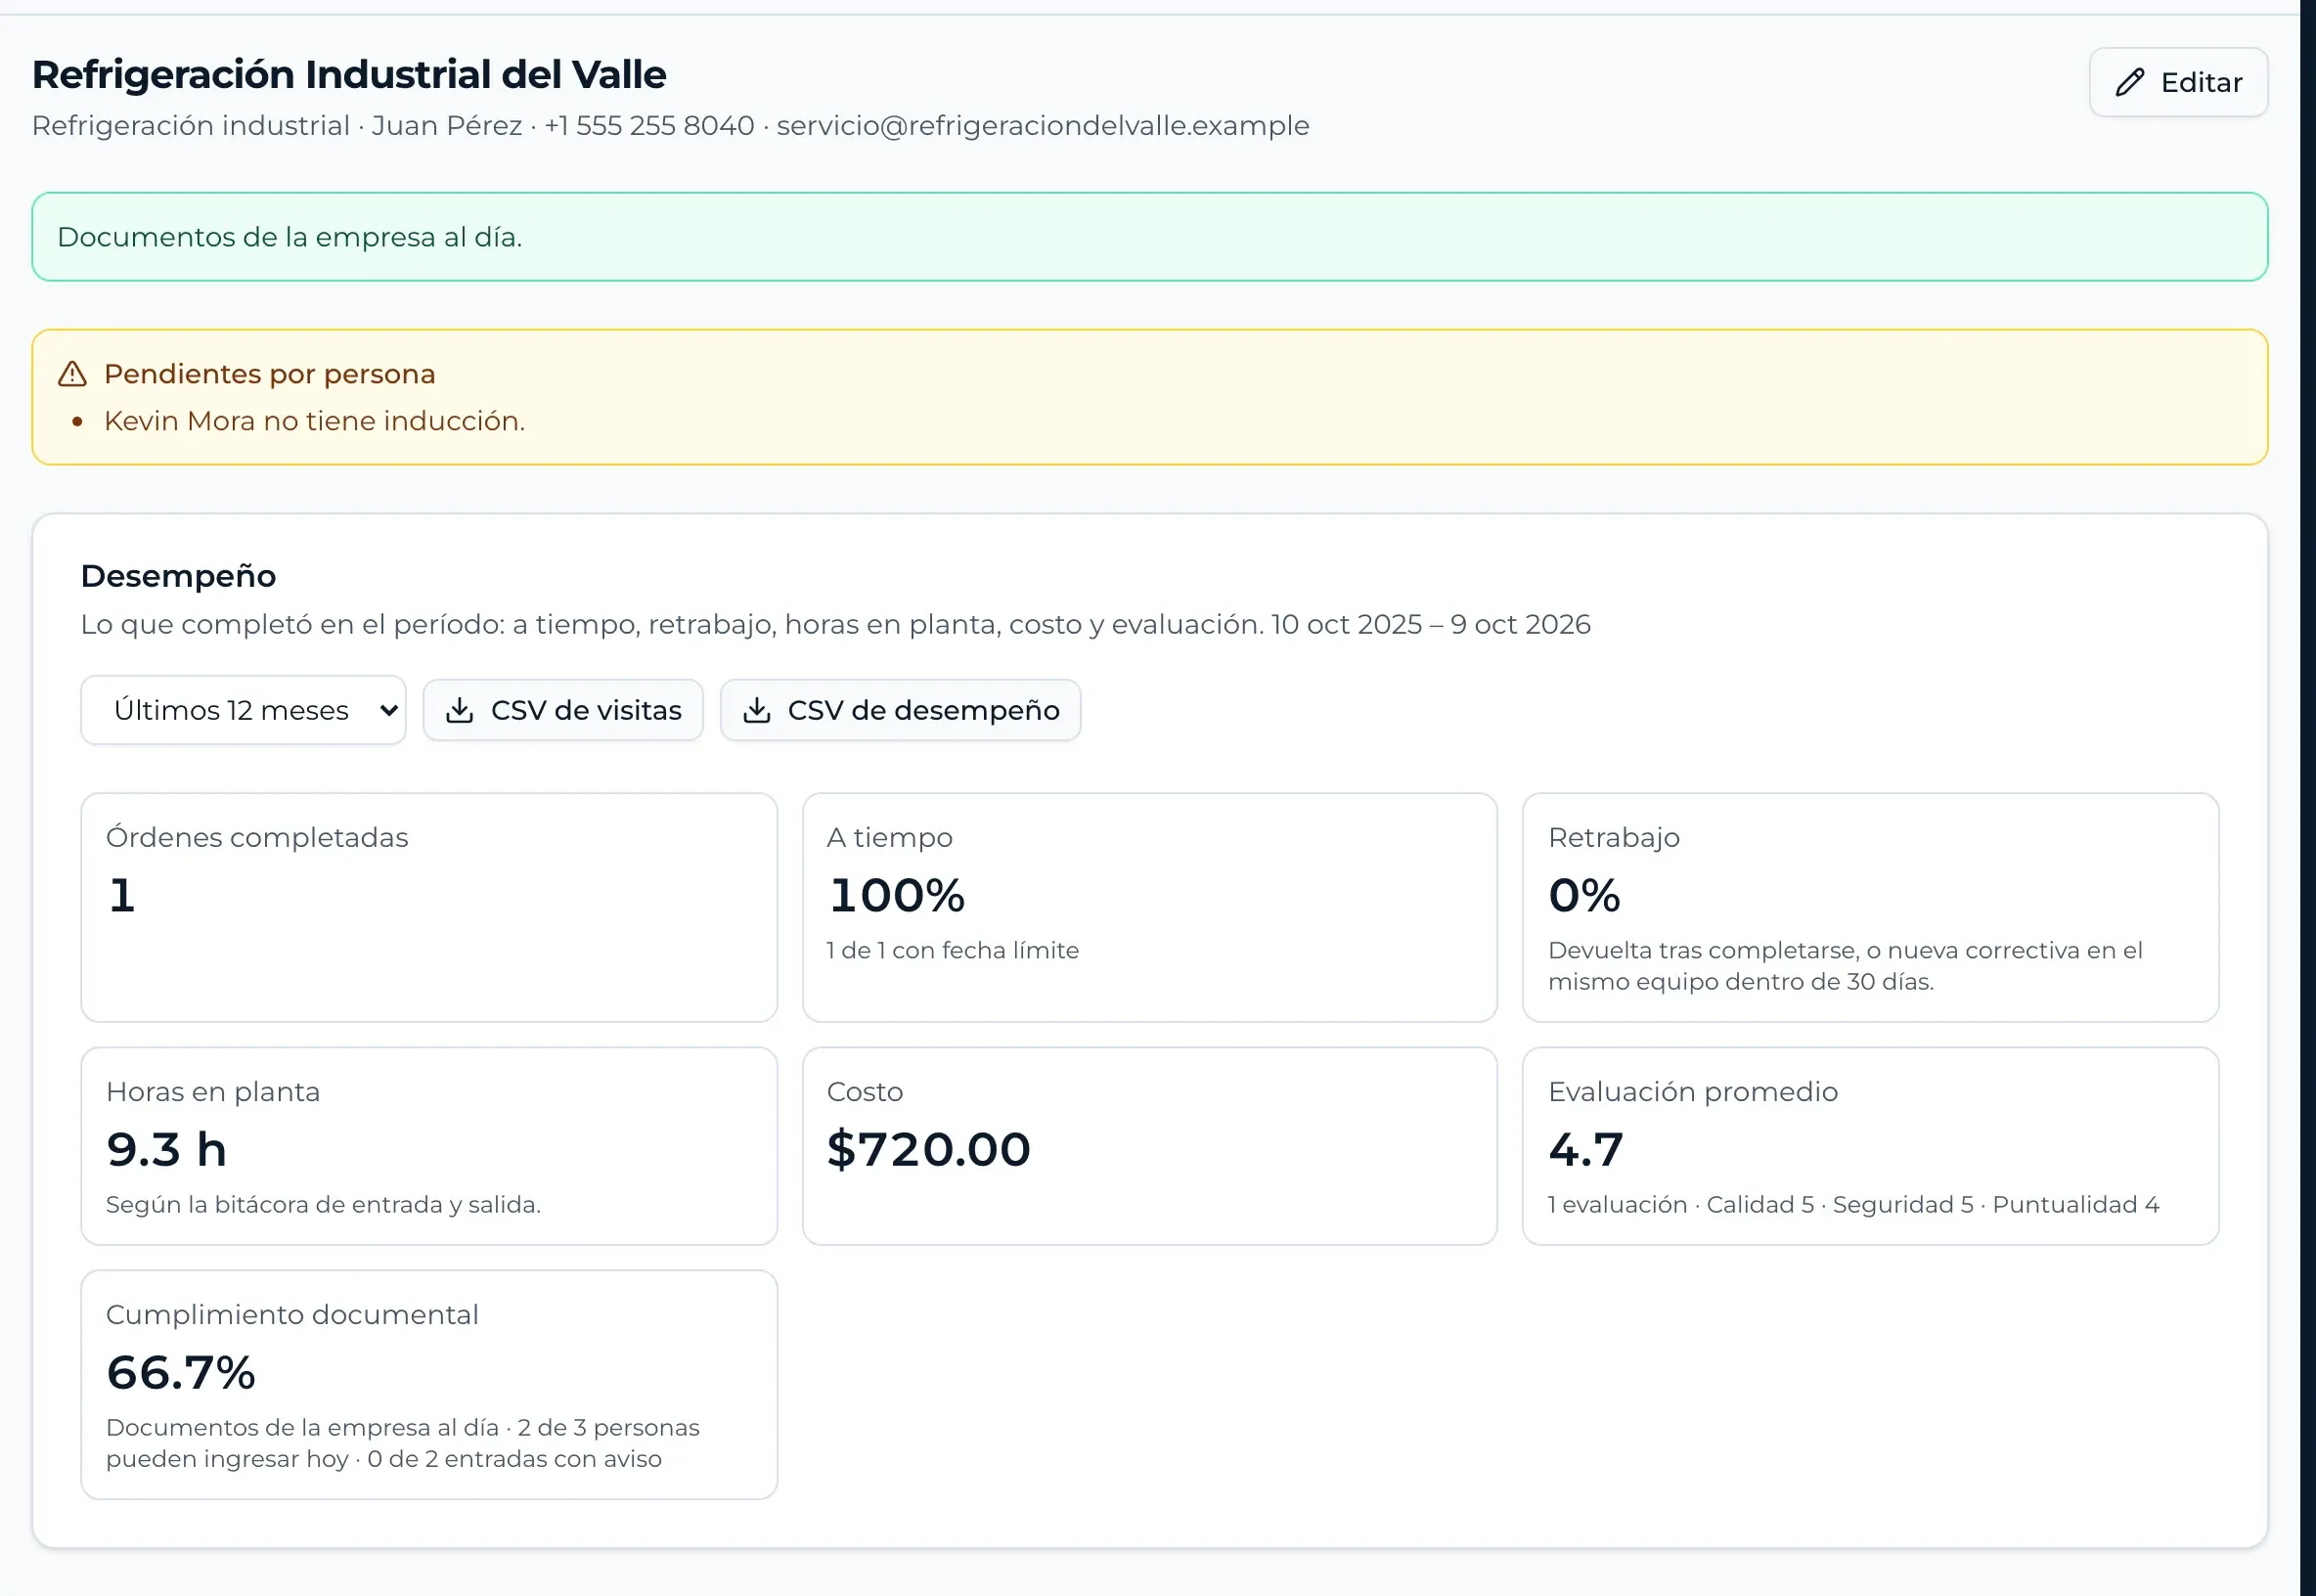Viewport: 2316px width, 1596px height.
Task: Click the contact email servicio@refrigeraciondelvalle.example
Action: (x=1043, y=126)
